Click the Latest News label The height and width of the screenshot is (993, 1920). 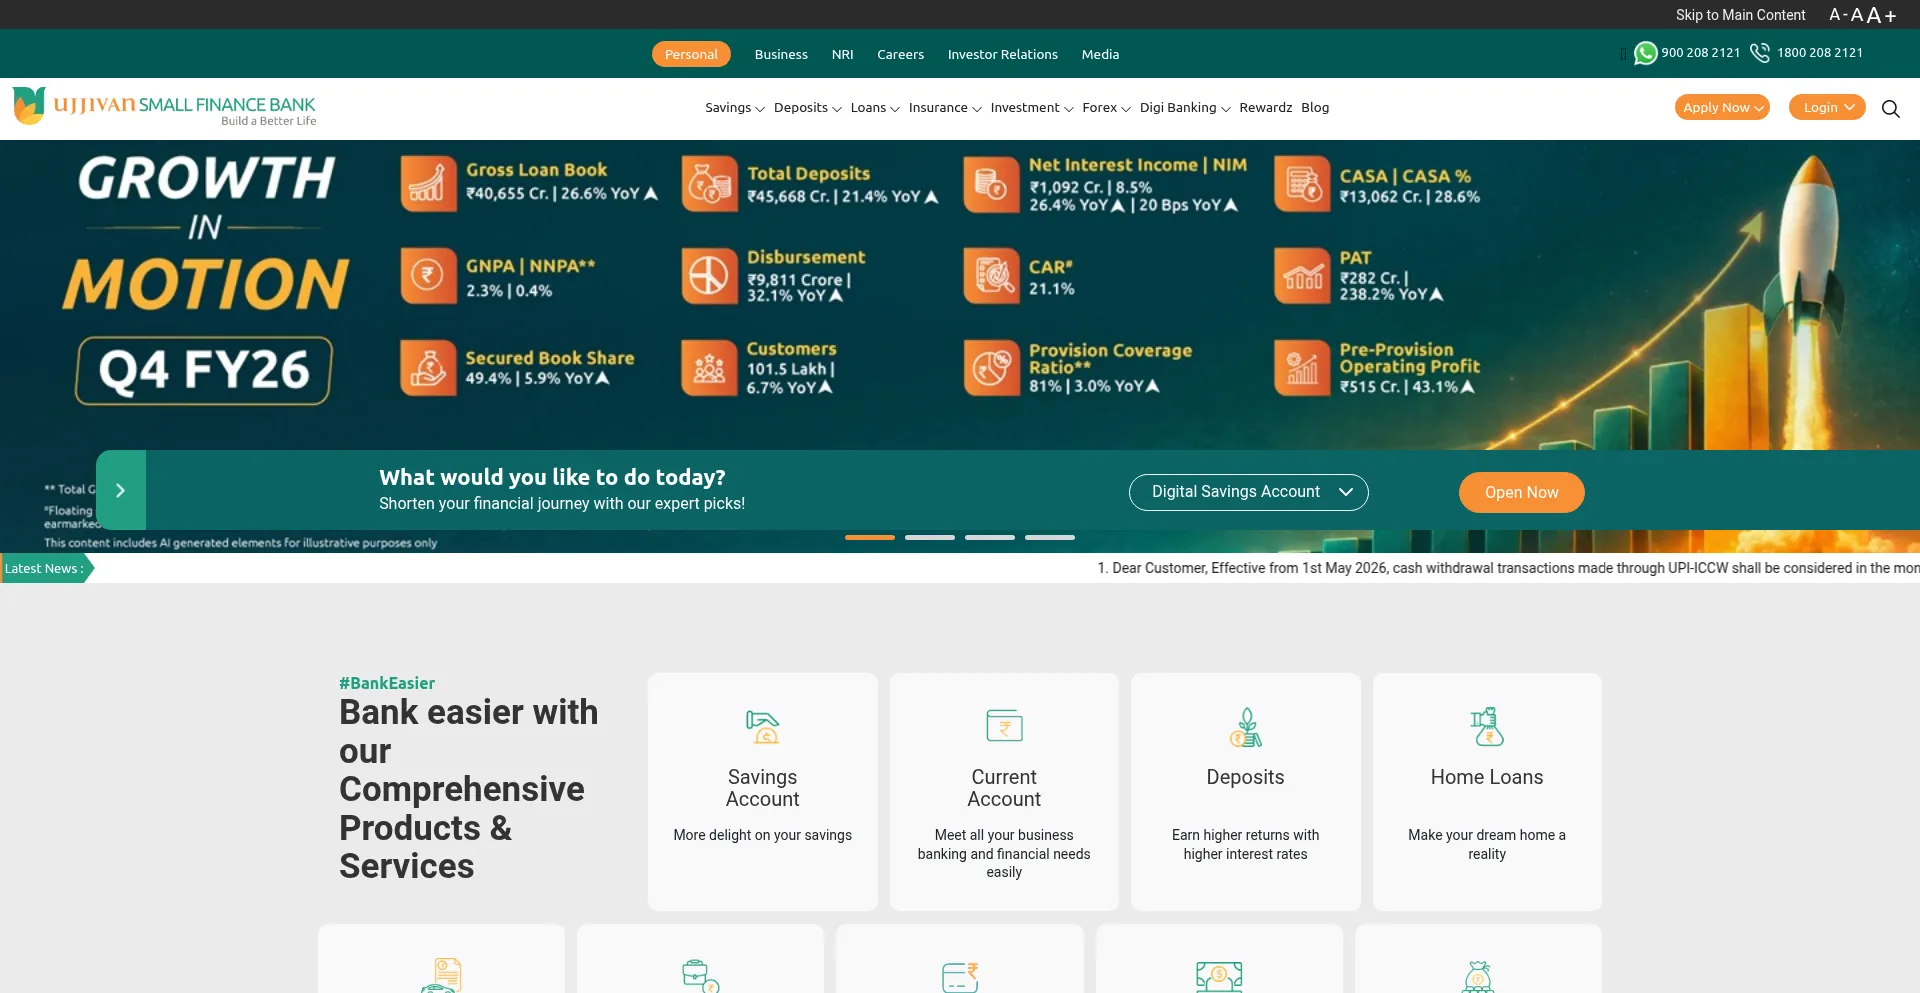[46, 568]
